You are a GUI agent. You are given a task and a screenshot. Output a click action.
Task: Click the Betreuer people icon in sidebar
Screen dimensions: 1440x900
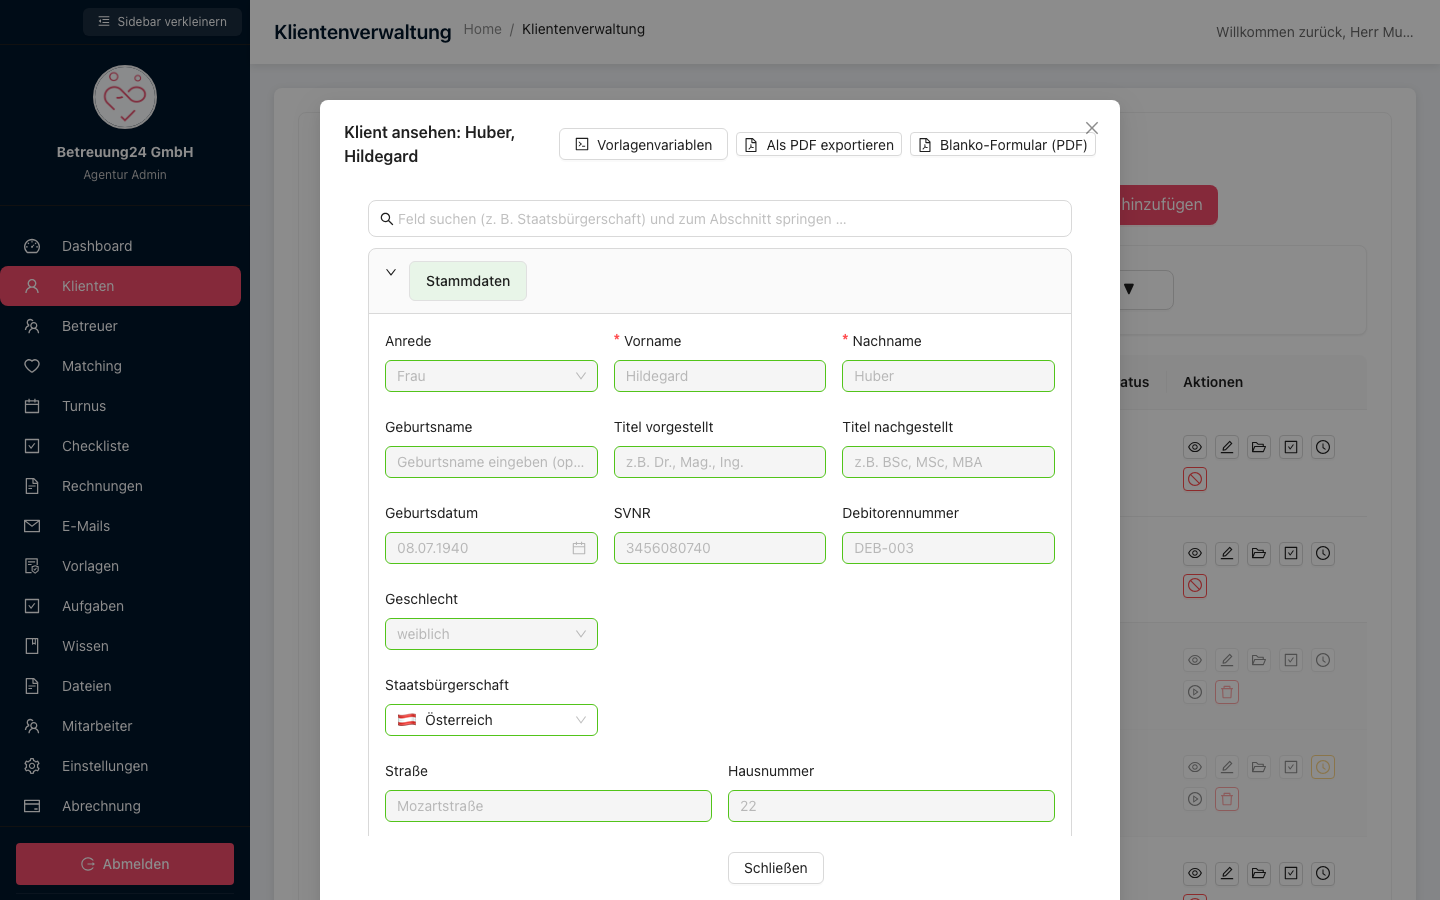coord(32,326)
